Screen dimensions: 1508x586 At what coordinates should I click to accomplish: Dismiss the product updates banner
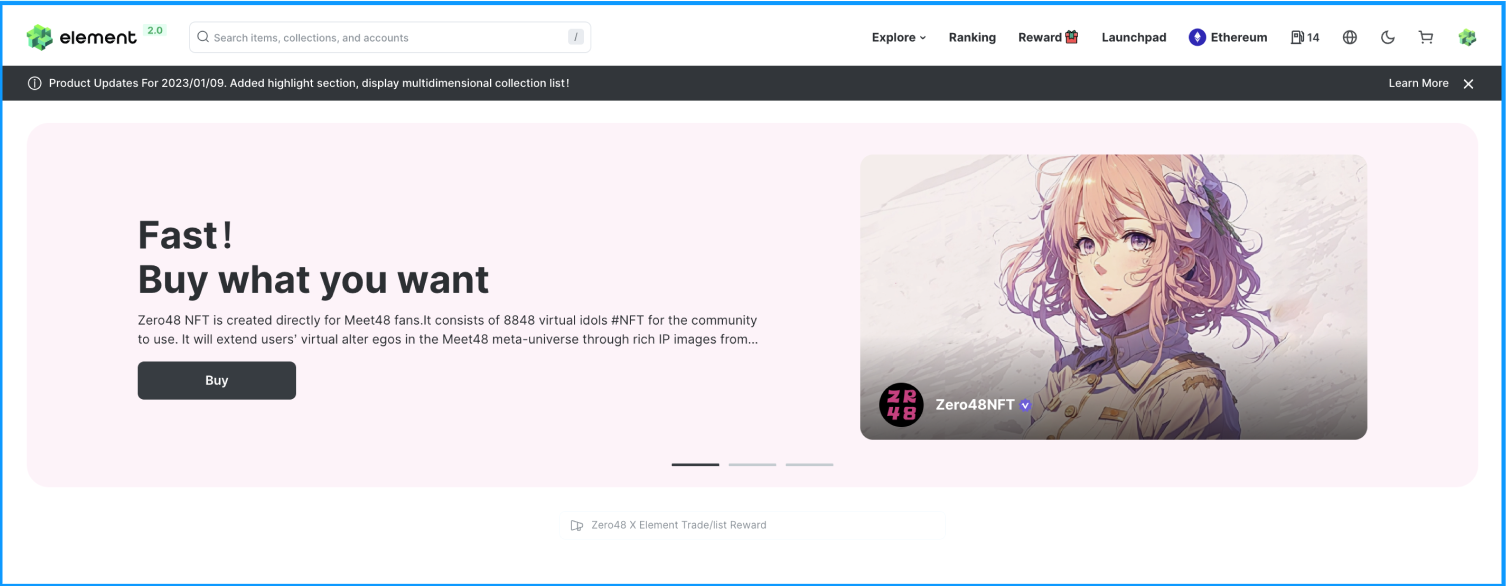[x=1468, y=84]
